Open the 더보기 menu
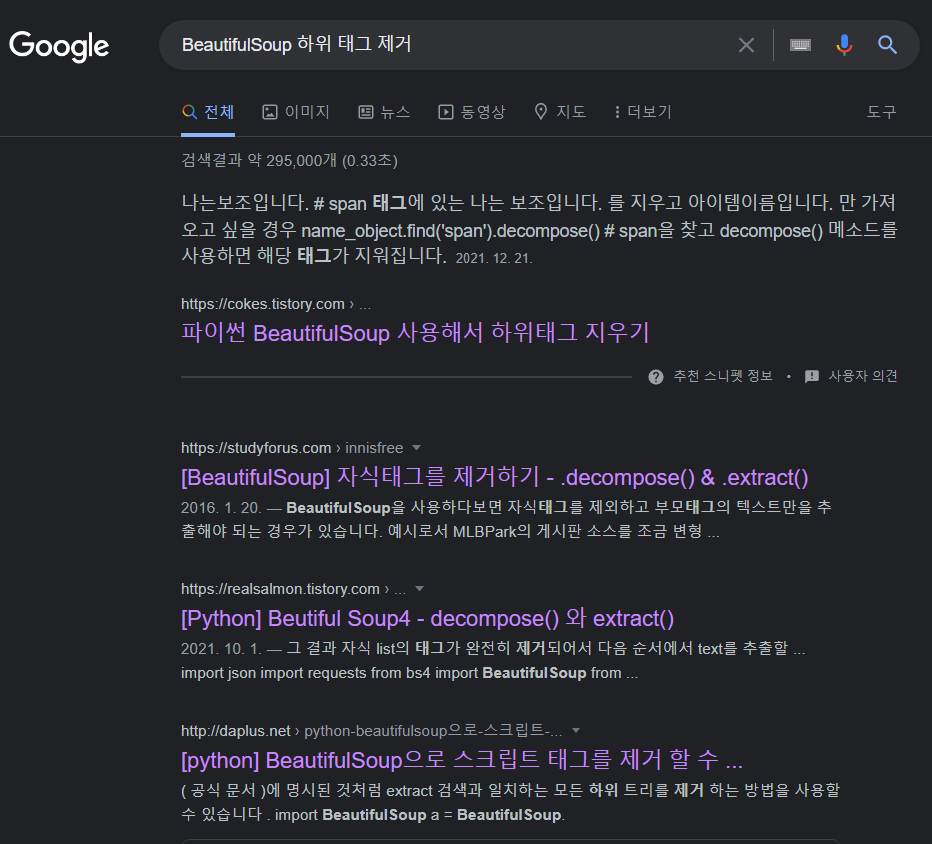Screen dimensions: 932x844 (x=643, y=112)
